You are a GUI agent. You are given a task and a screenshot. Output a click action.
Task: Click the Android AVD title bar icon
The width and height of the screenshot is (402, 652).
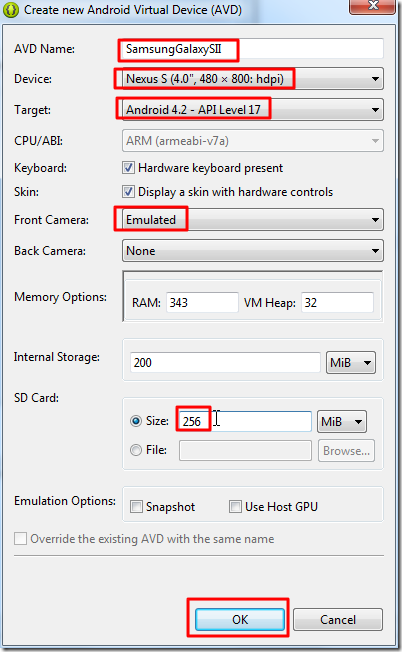coord(10,10)
